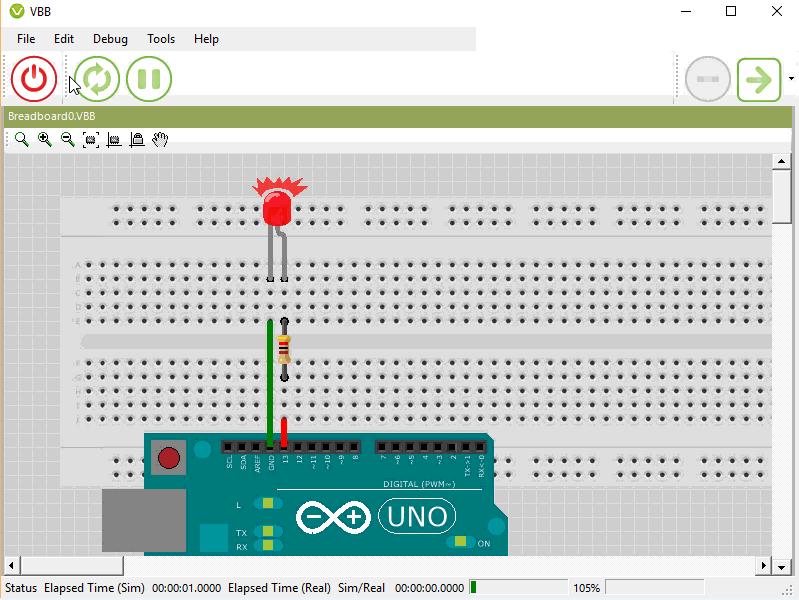Click the vertical scrollbar thumb

781,197
